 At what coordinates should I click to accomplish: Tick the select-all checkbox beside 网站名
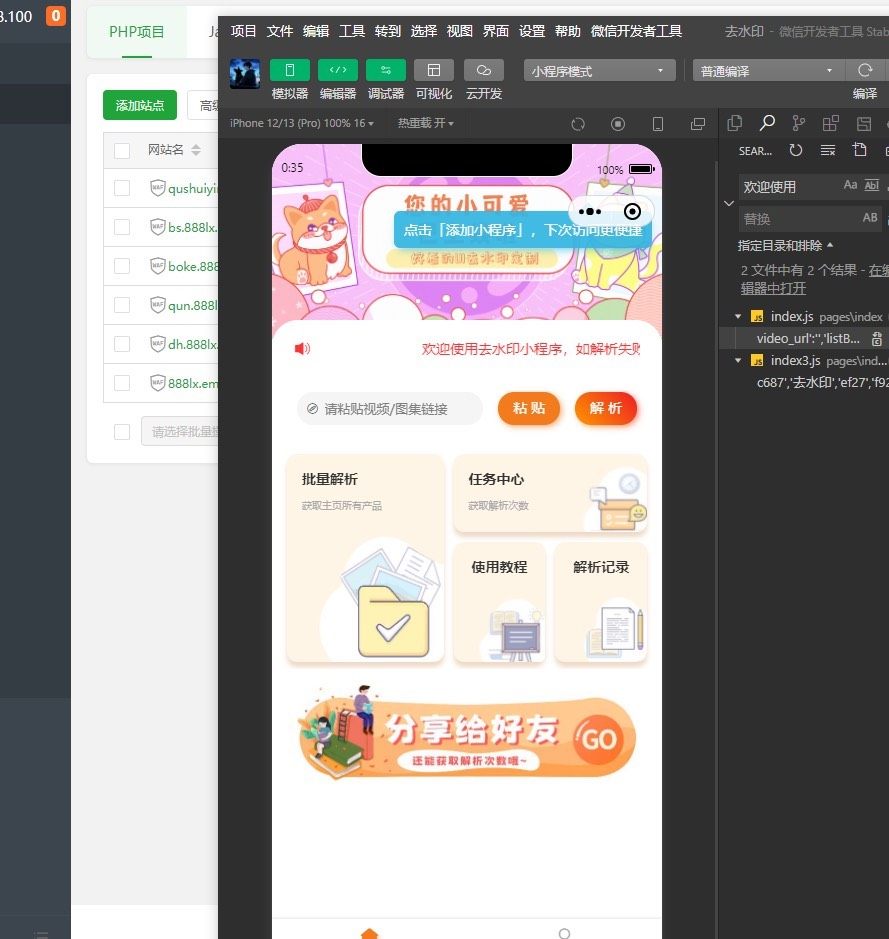point(122,150)
